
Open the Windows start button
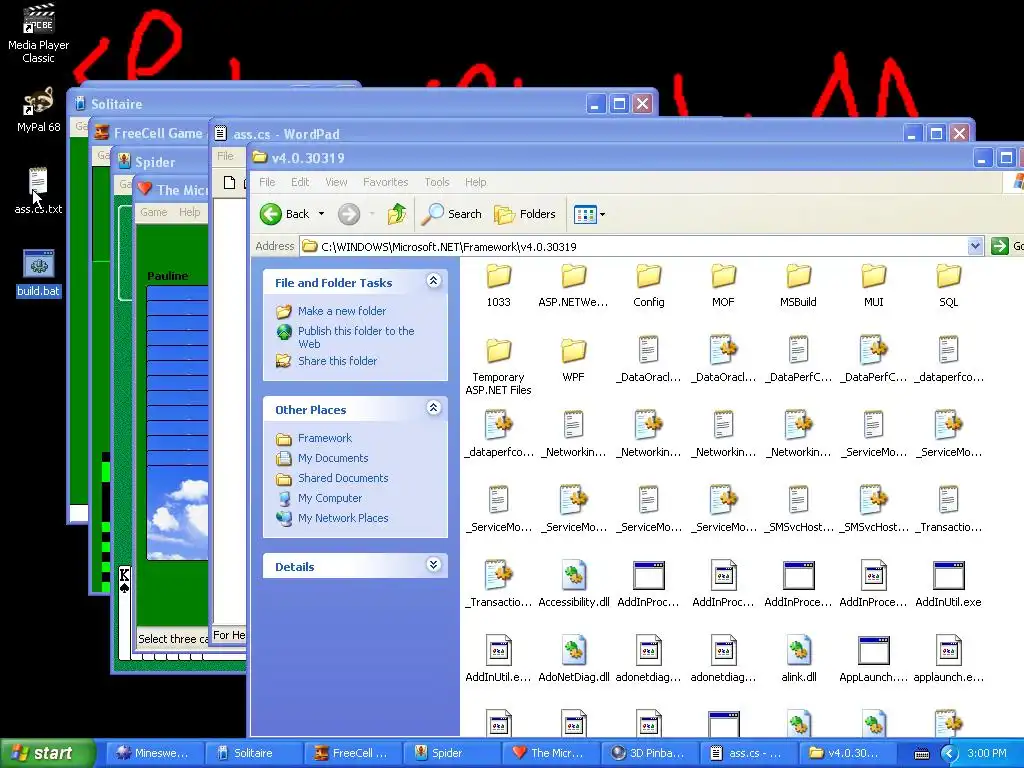pyautogui.click(x=47, y=753)
